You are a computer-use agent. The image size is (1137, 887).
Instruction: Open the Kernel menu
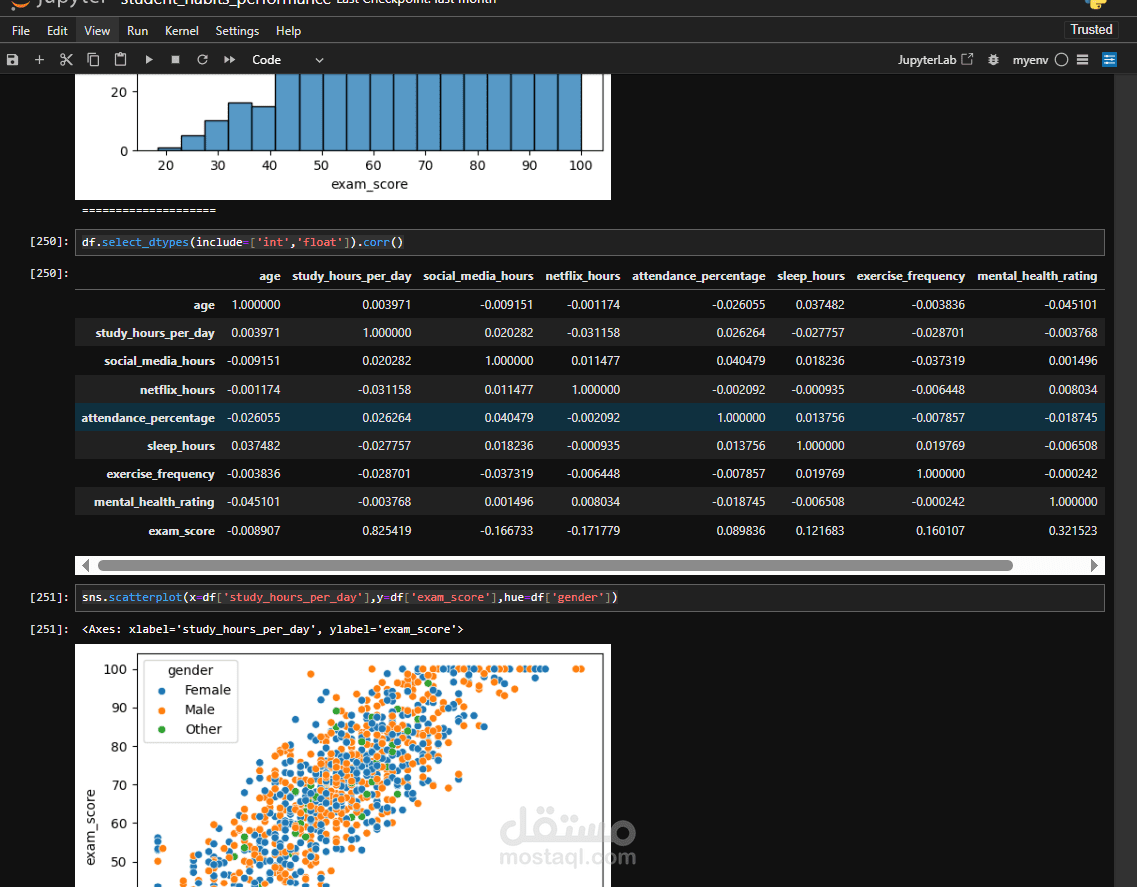(x=181, y=30)
